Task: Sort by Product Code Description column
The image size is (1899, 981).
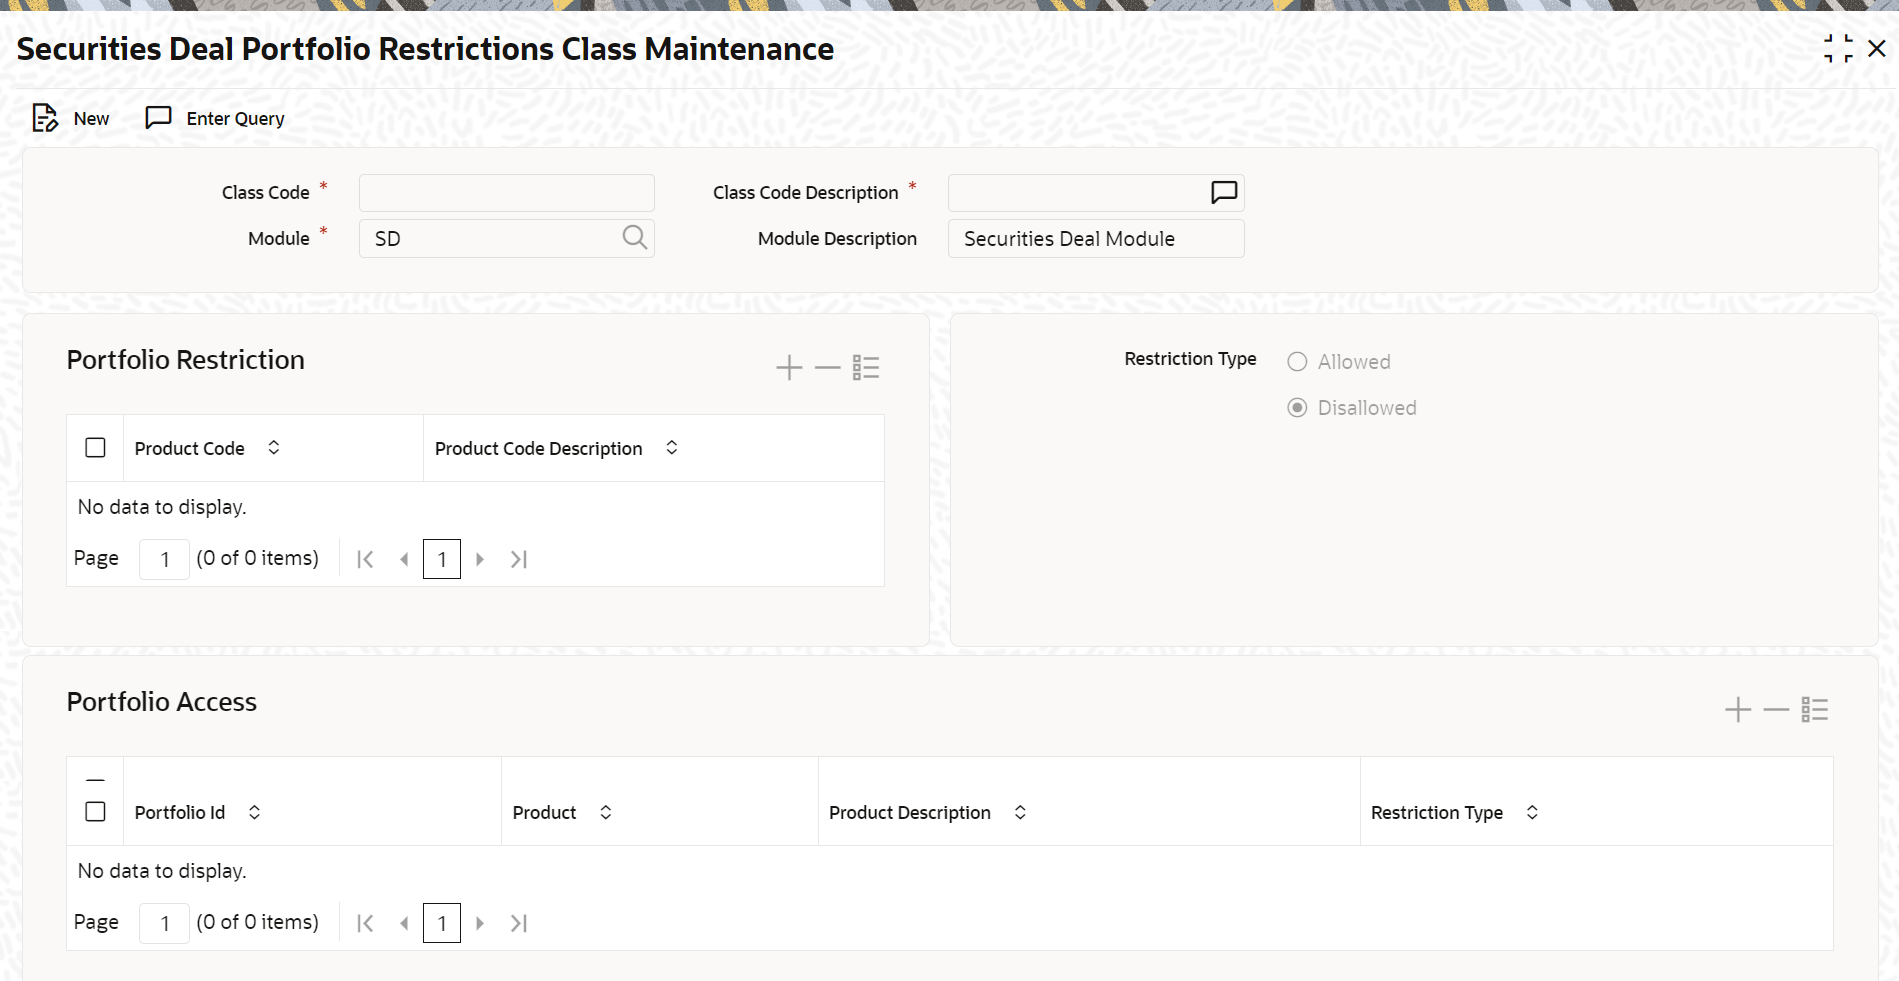Action: [672, 448]
